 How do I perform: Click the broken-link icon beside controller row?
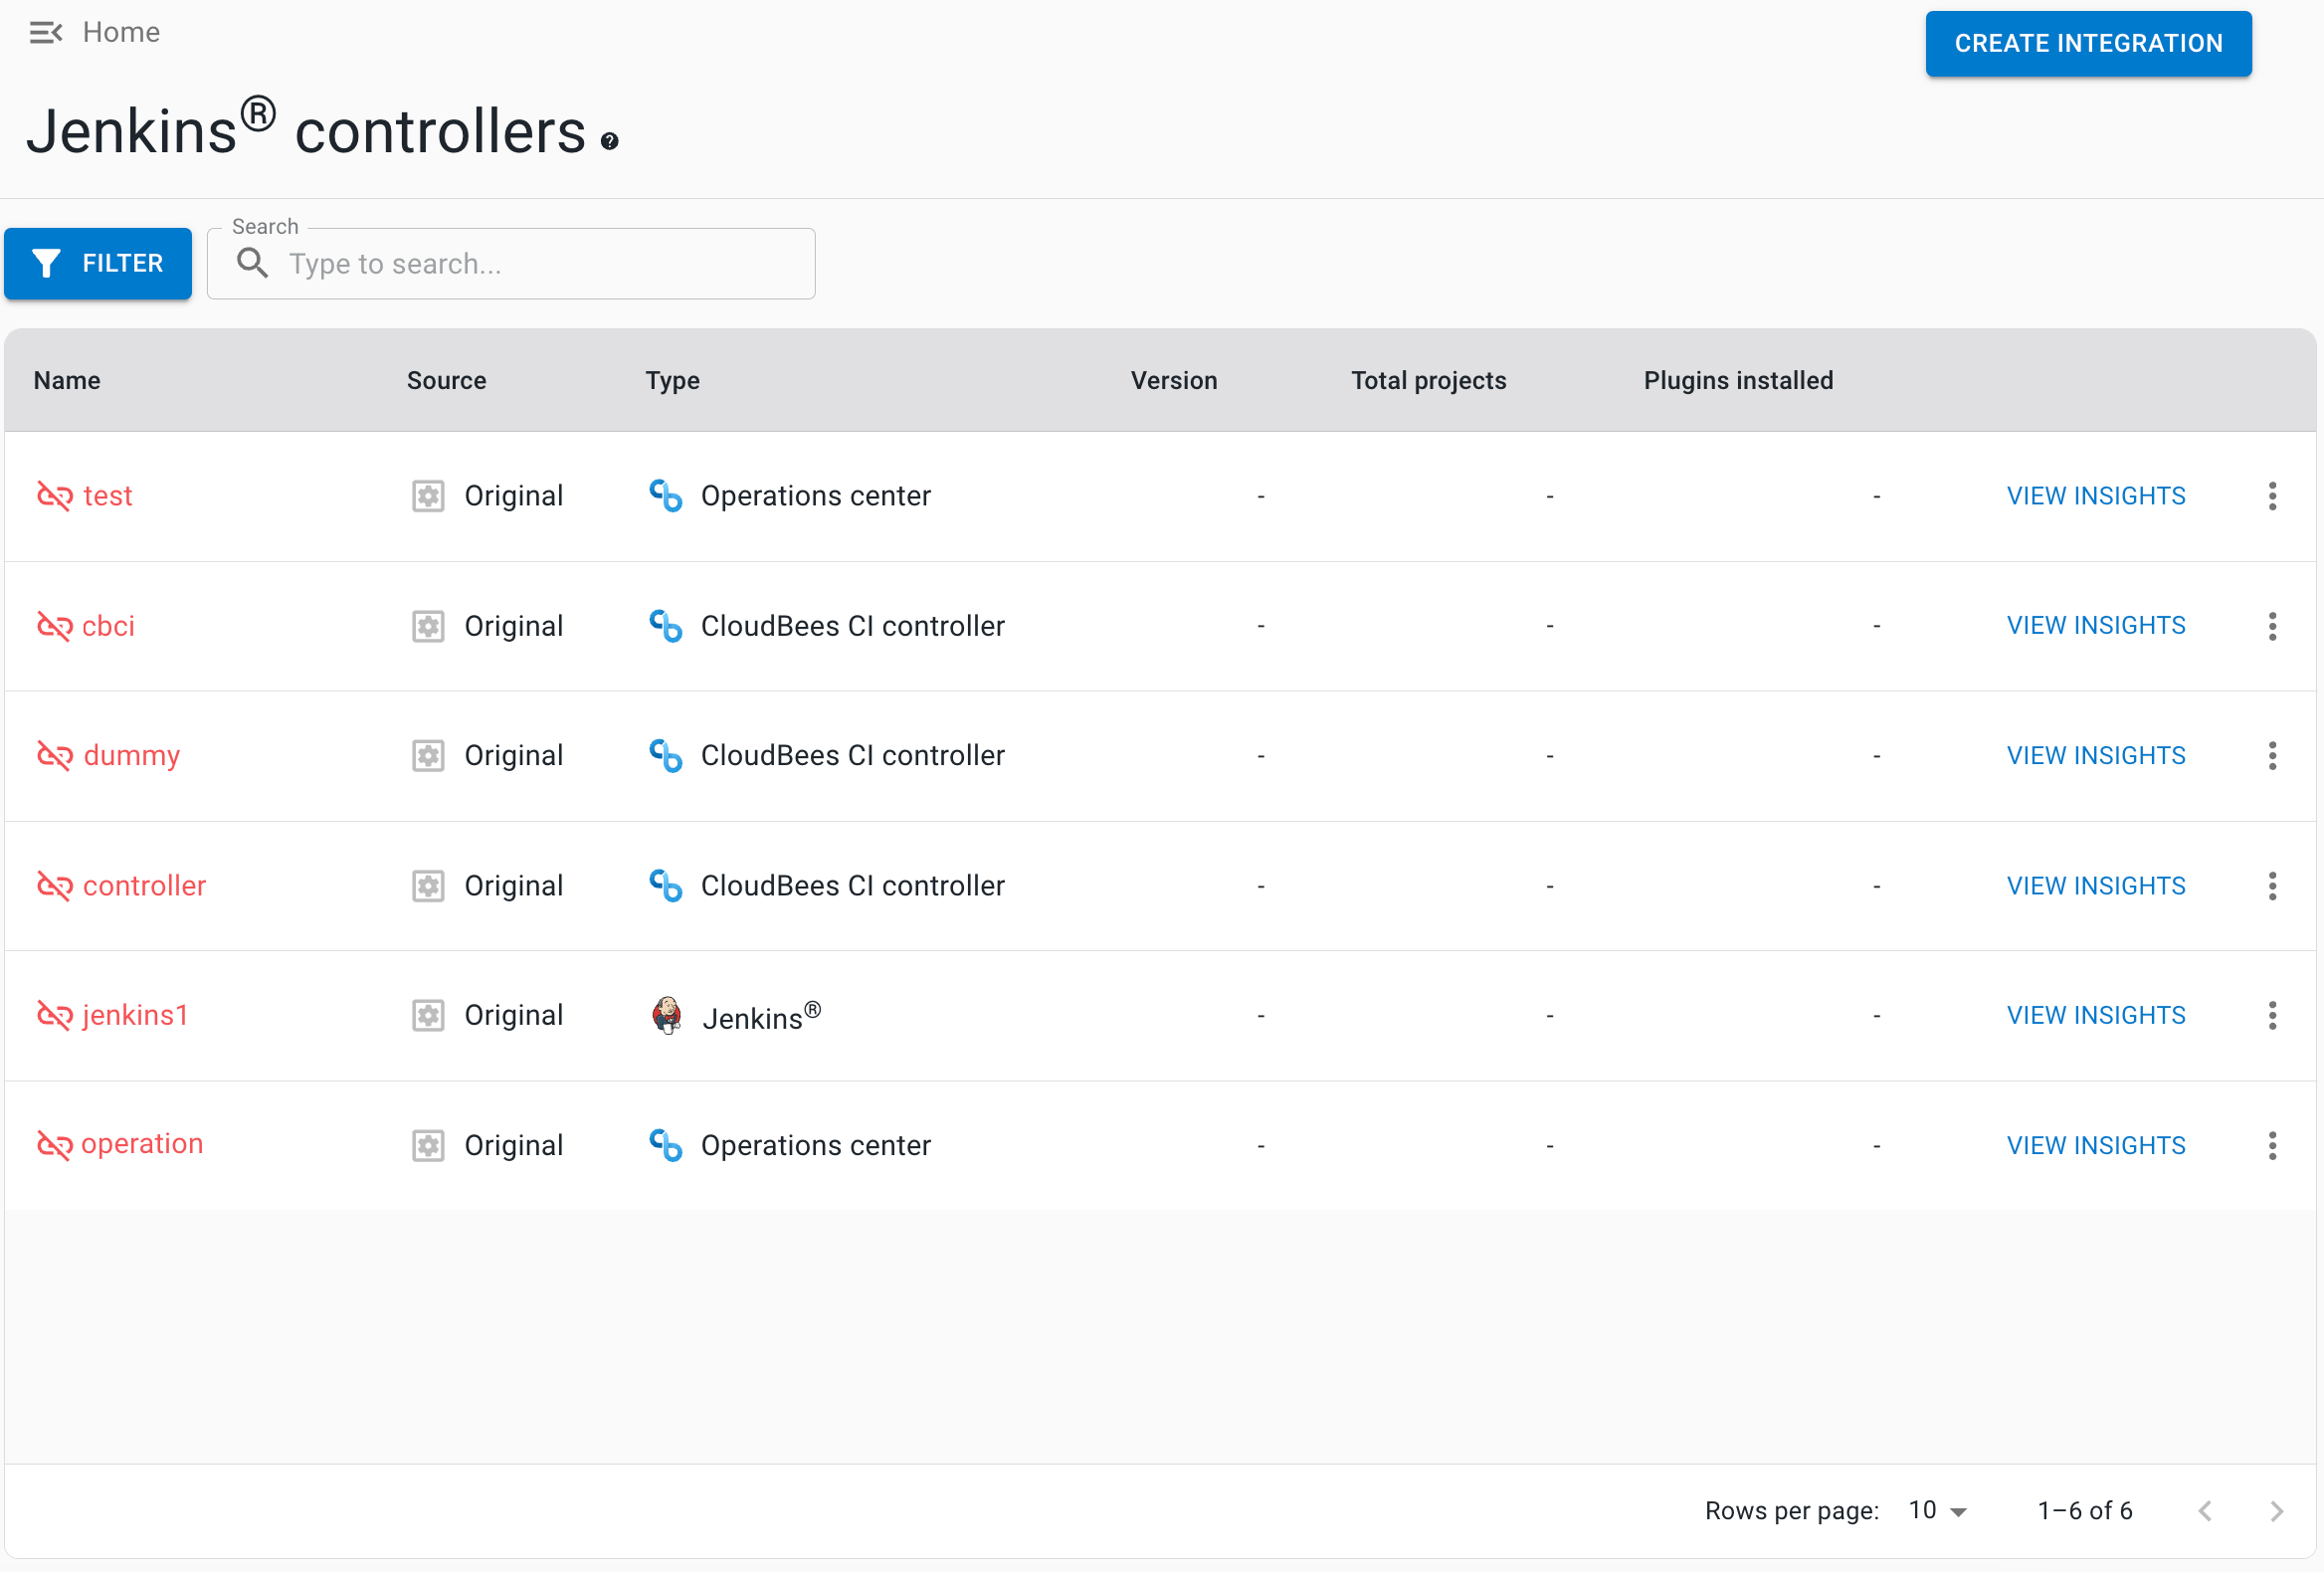pos(54,886)
